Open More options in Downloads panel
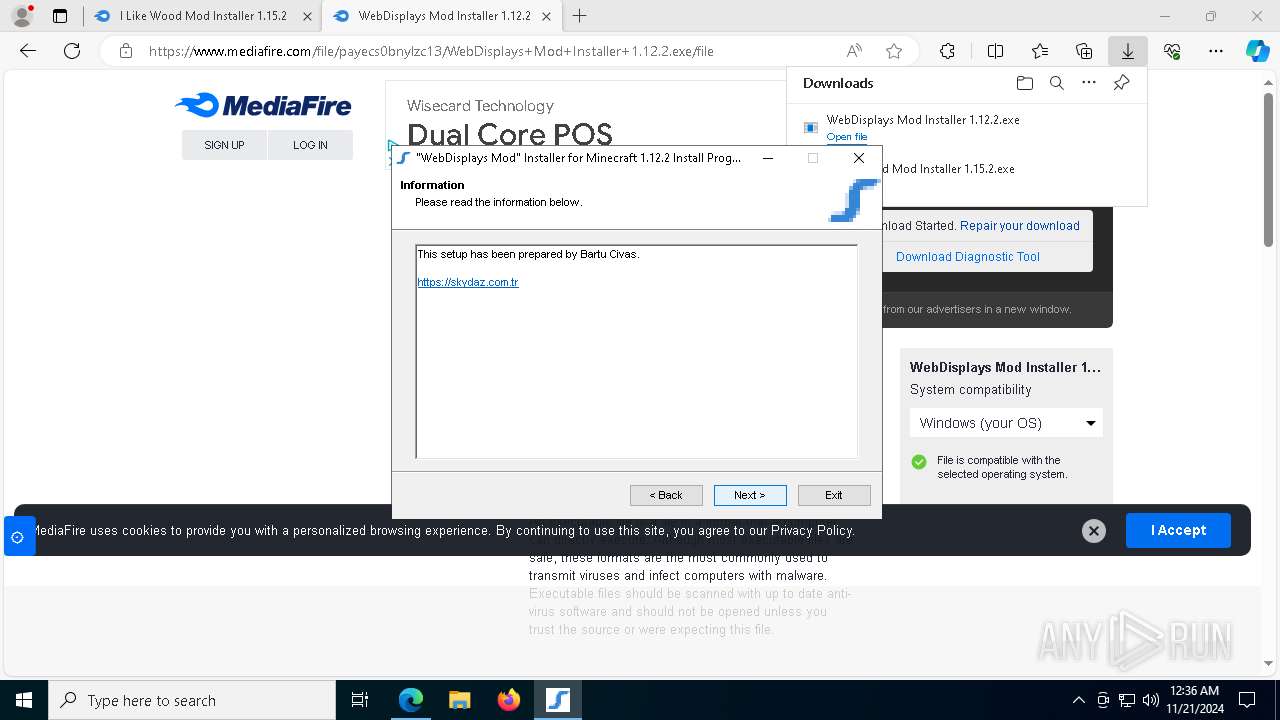1280x720 pixels. pyautogui.click(x=1089, y=83)
